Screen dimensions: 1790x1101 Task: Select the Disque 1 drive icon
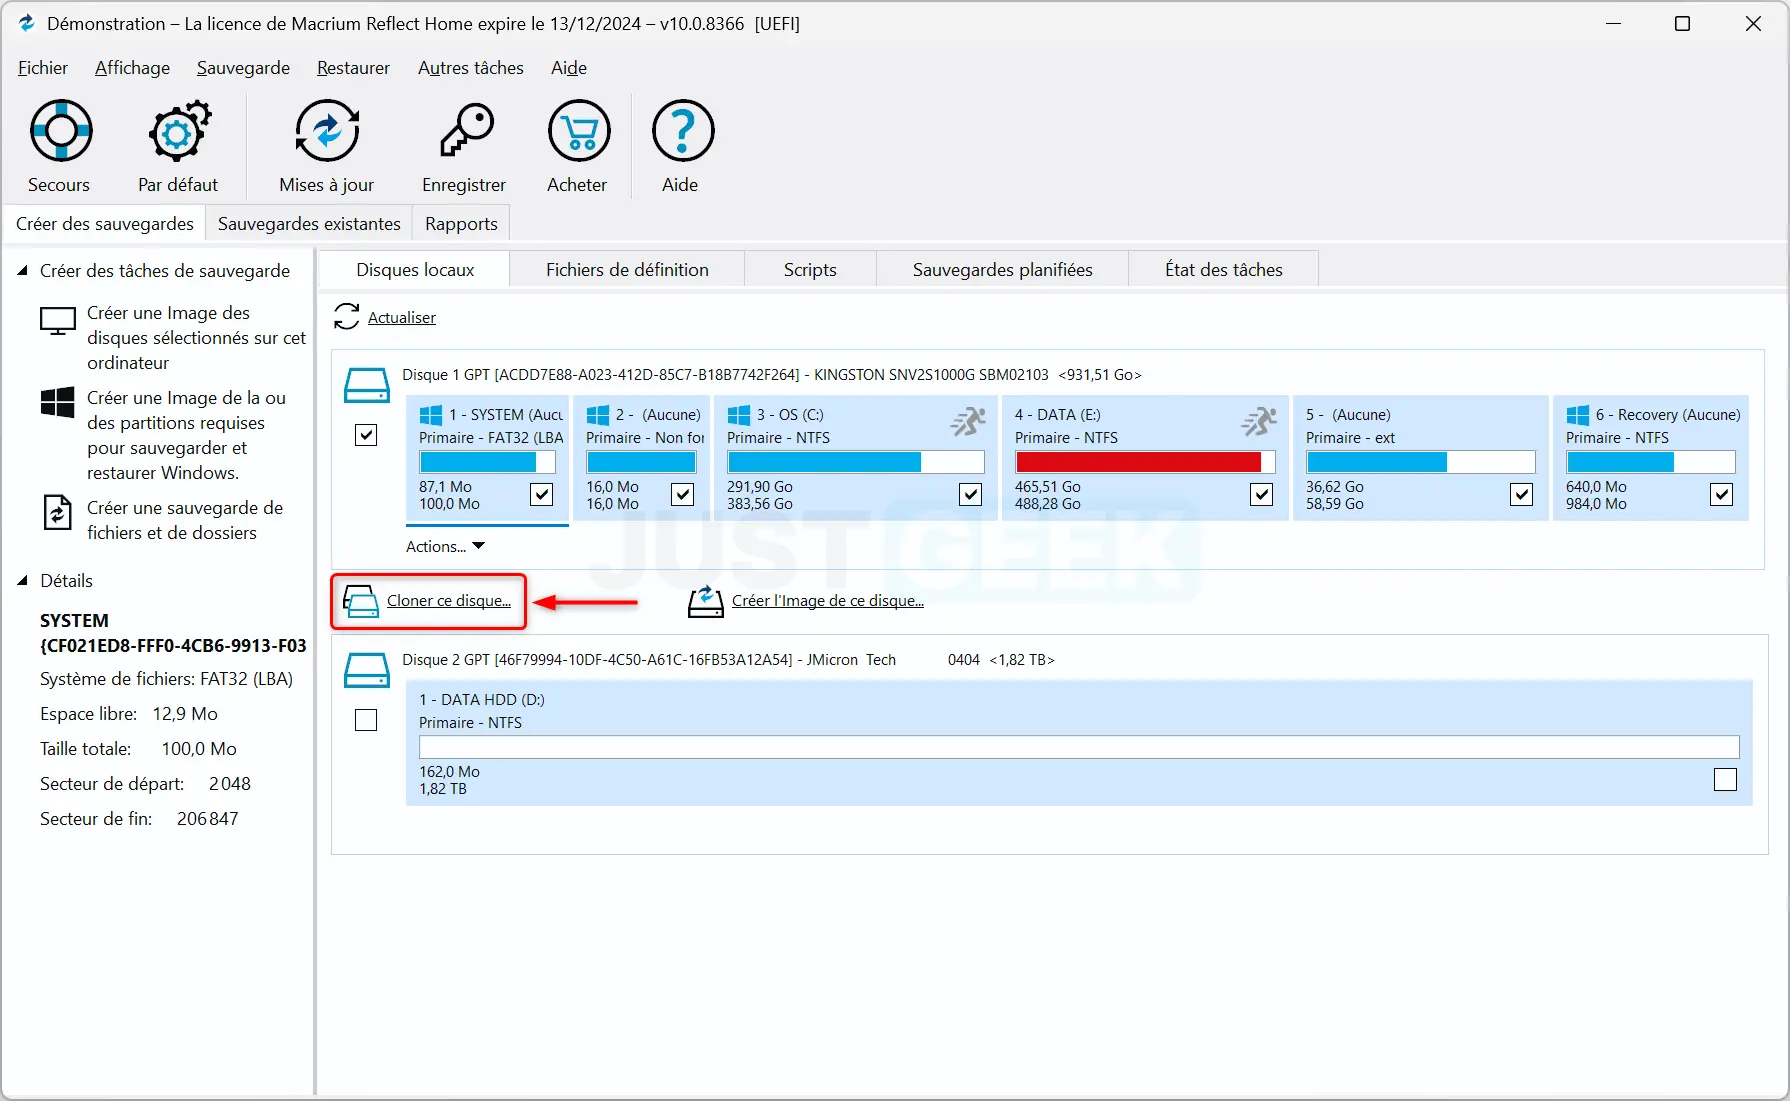367,385
